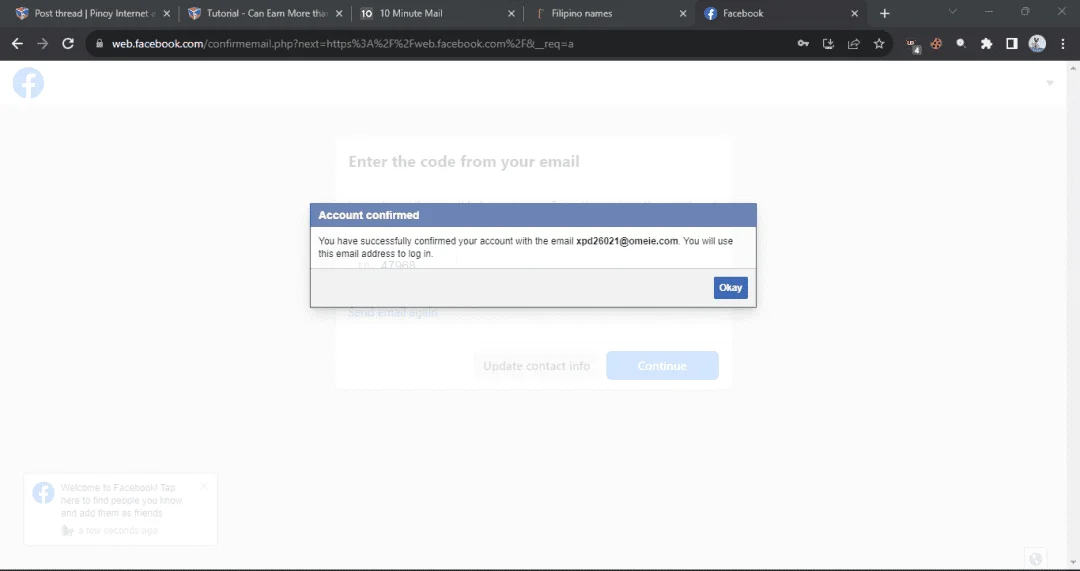Click the Facebook logo at top left
1080x571 pixels.
point(28,83)
